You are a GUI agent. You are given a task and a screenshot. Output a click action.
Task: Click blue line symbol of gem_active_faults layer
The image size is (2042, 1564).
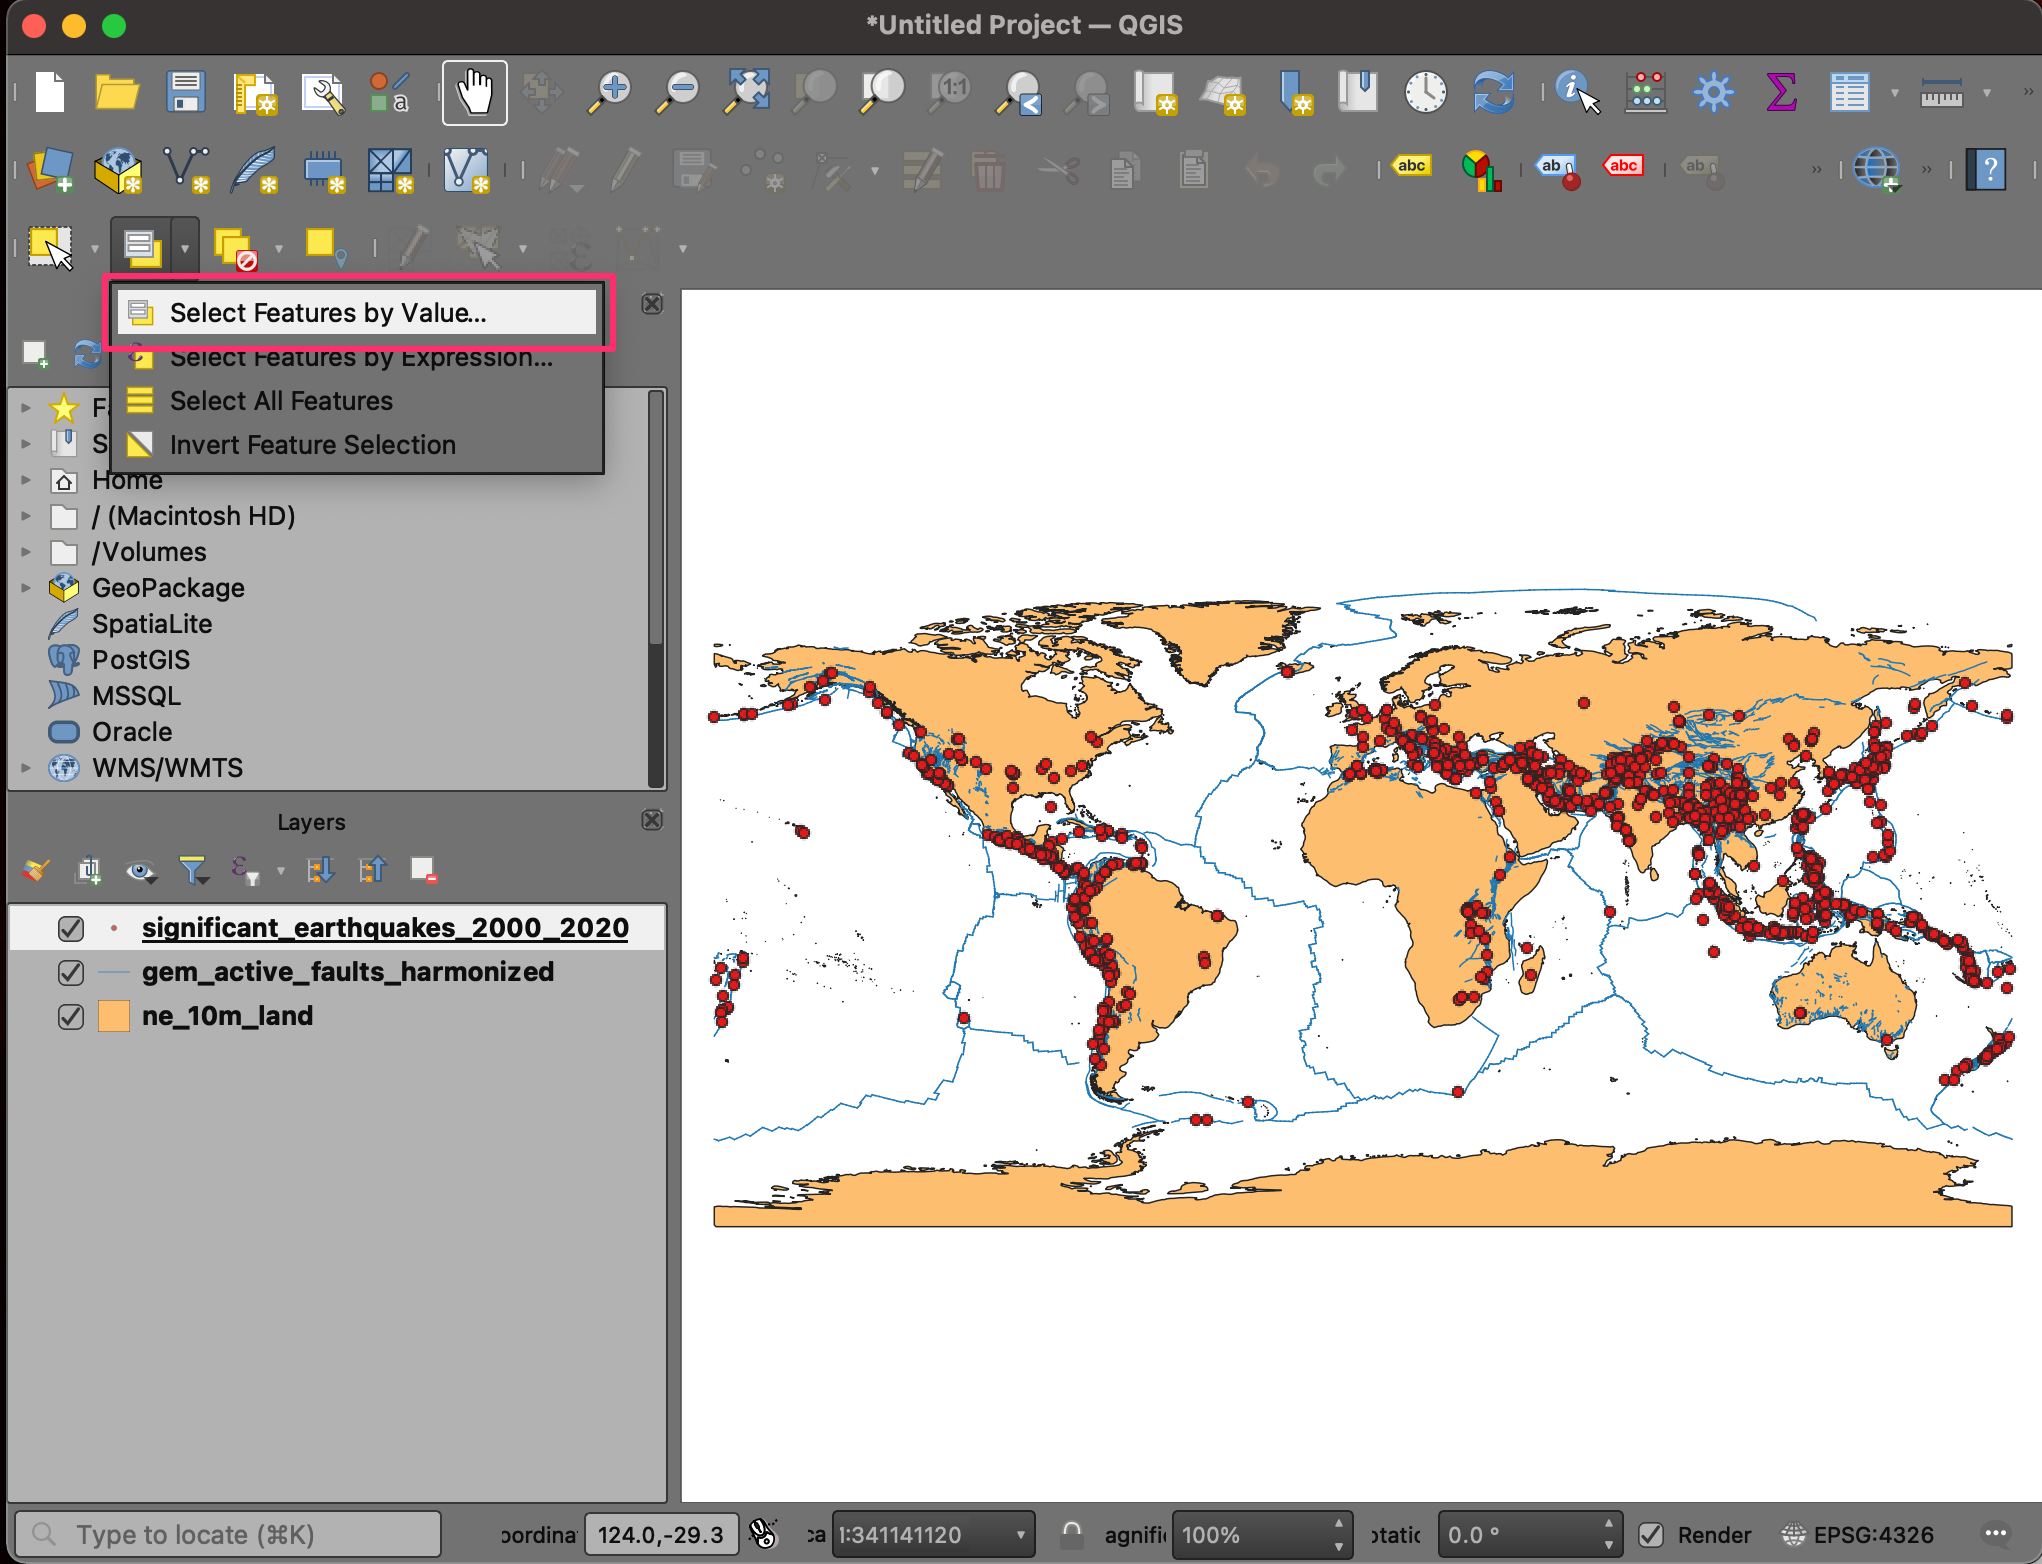click(x=114, y=972)
